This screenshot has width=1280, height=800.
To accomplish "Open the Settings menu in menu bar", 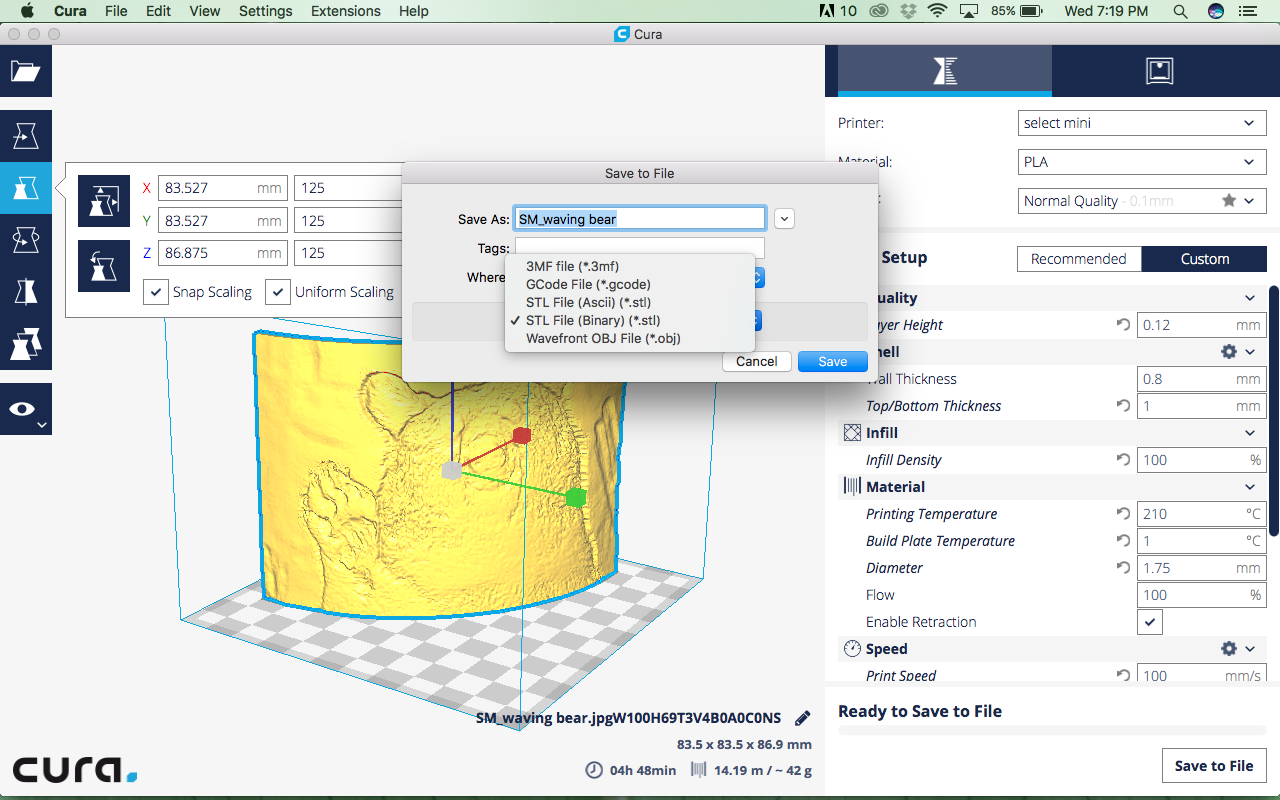I will 266,11.
